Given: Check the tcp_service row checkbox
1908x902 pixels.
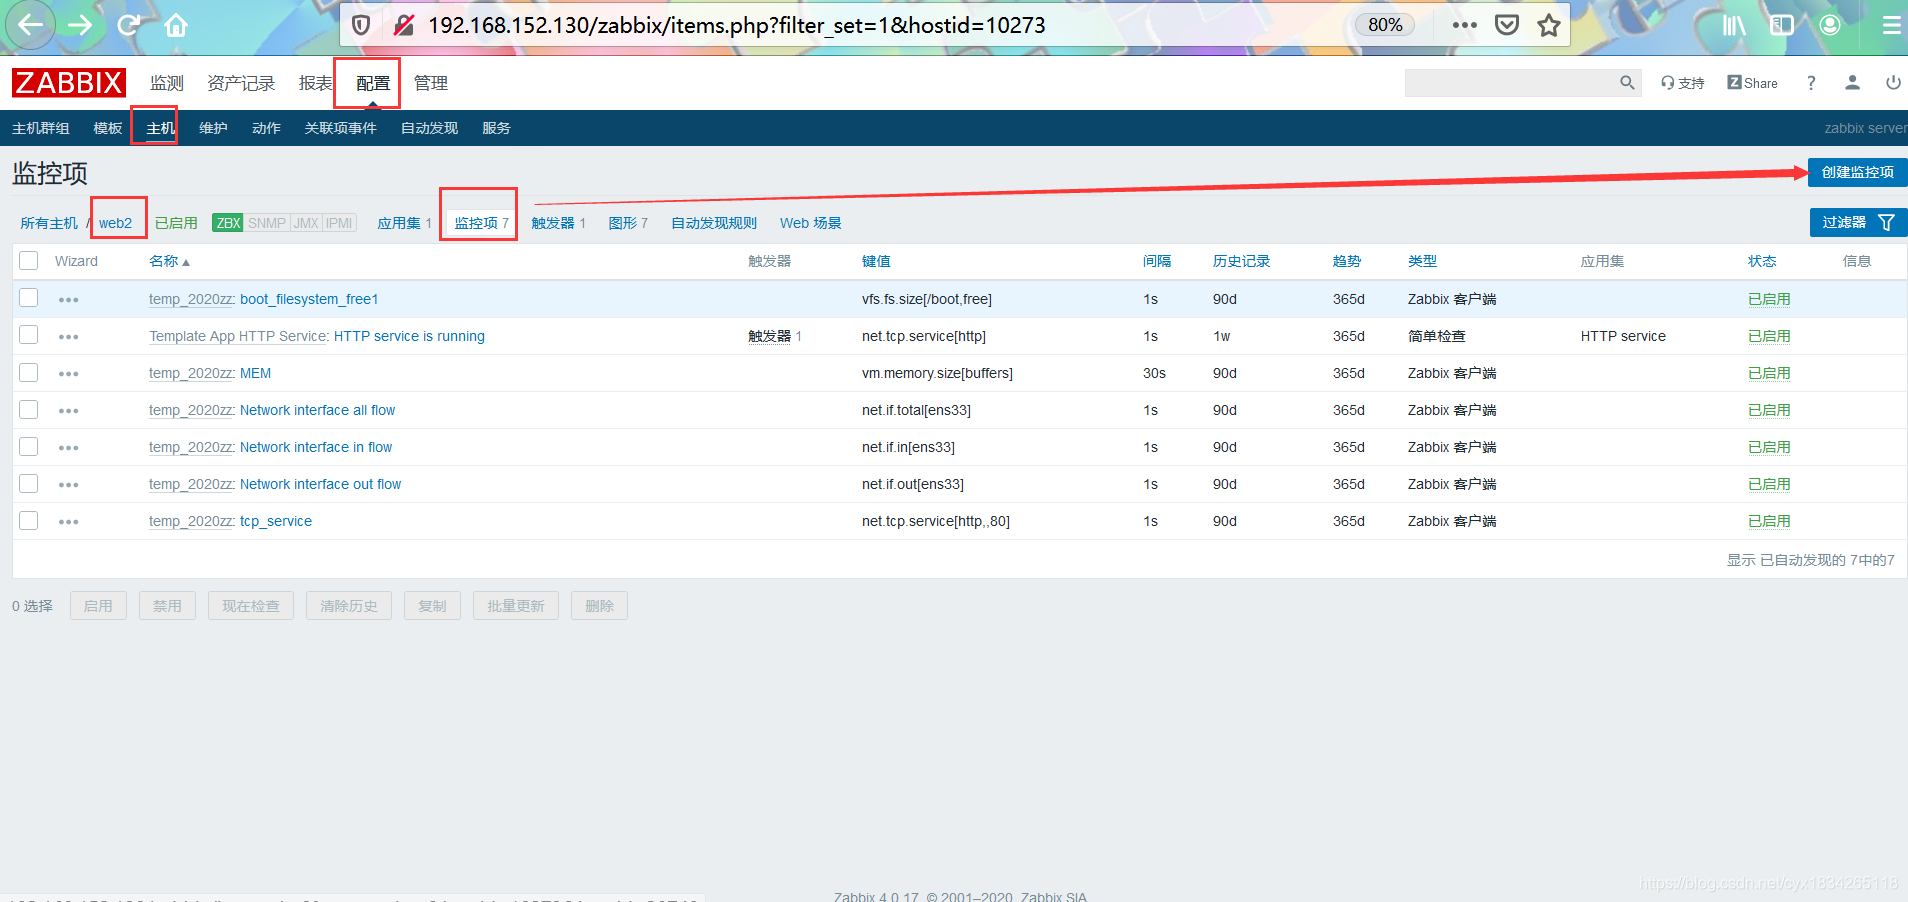Looking at the screenshot, I should point(29,520).
